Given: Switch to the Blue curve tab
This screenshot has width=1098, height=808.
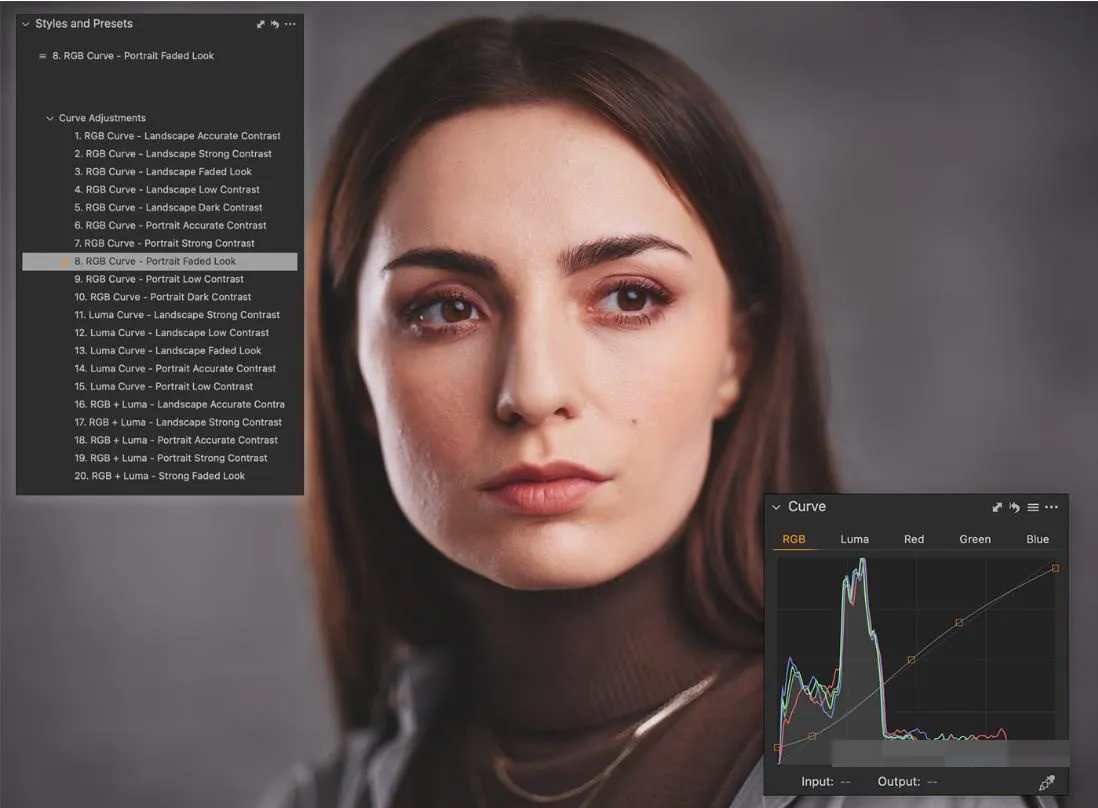Looking at the screenshot, I should (1037, 539).
